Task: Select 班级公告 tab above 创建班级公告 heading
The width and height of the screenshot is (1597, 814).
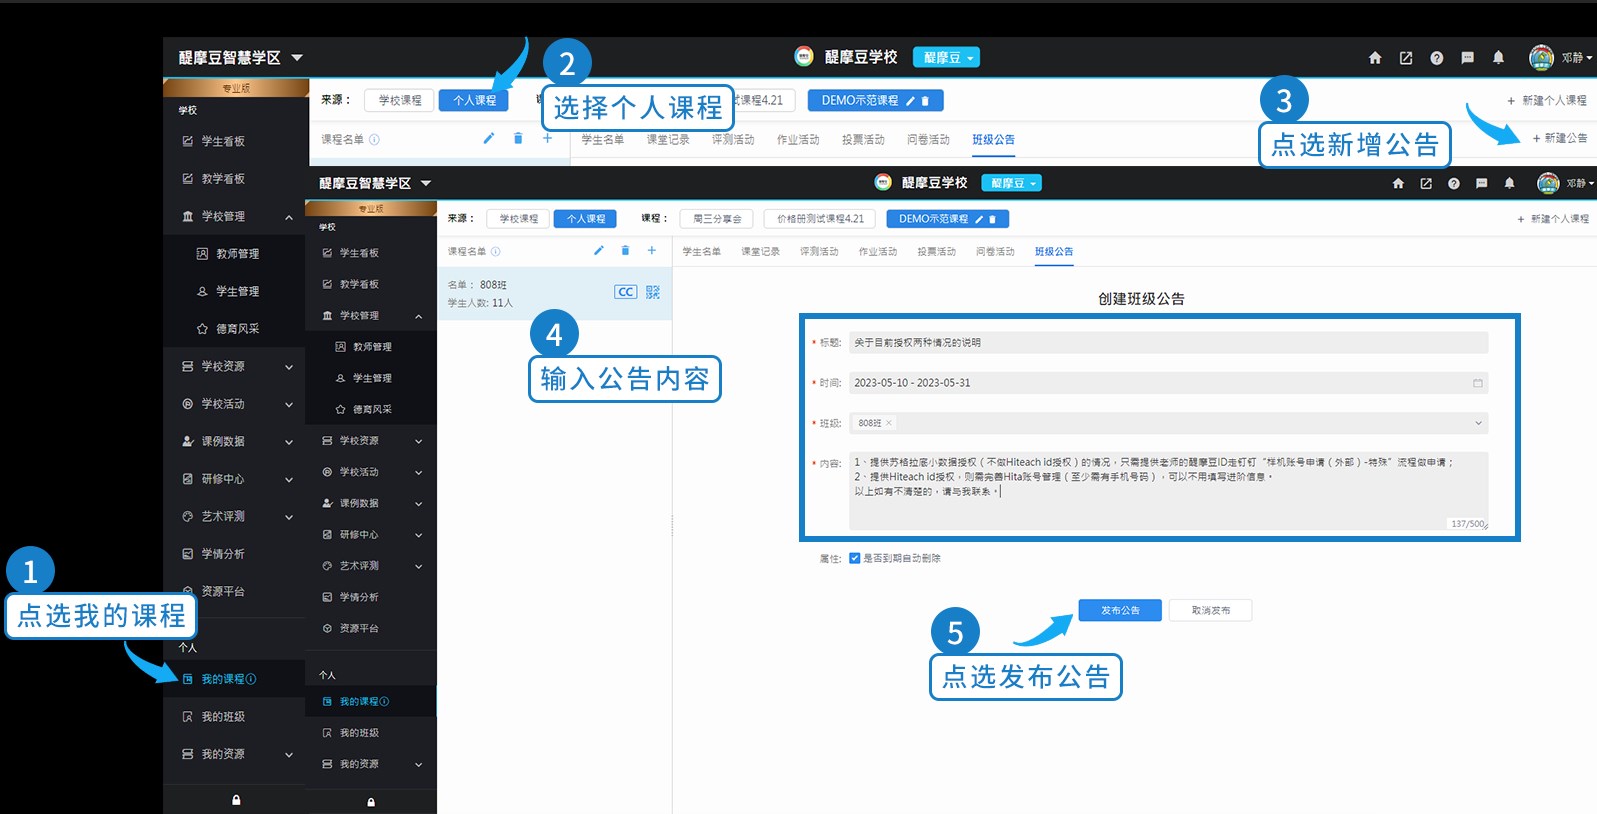Action: pyautogui.click(x=1053, y=252)
